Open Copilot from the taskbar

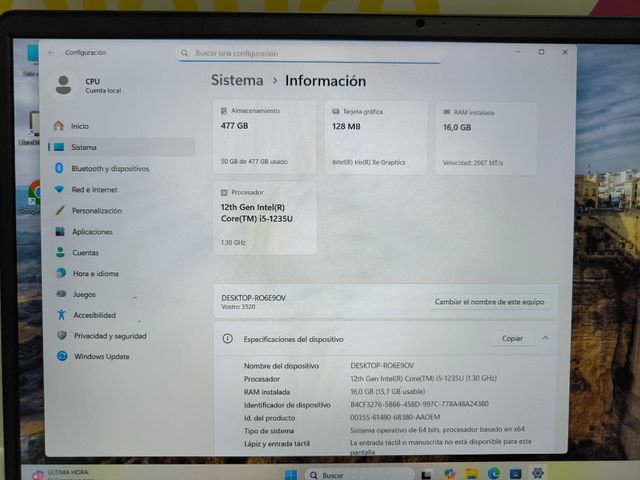coord(449,474)
